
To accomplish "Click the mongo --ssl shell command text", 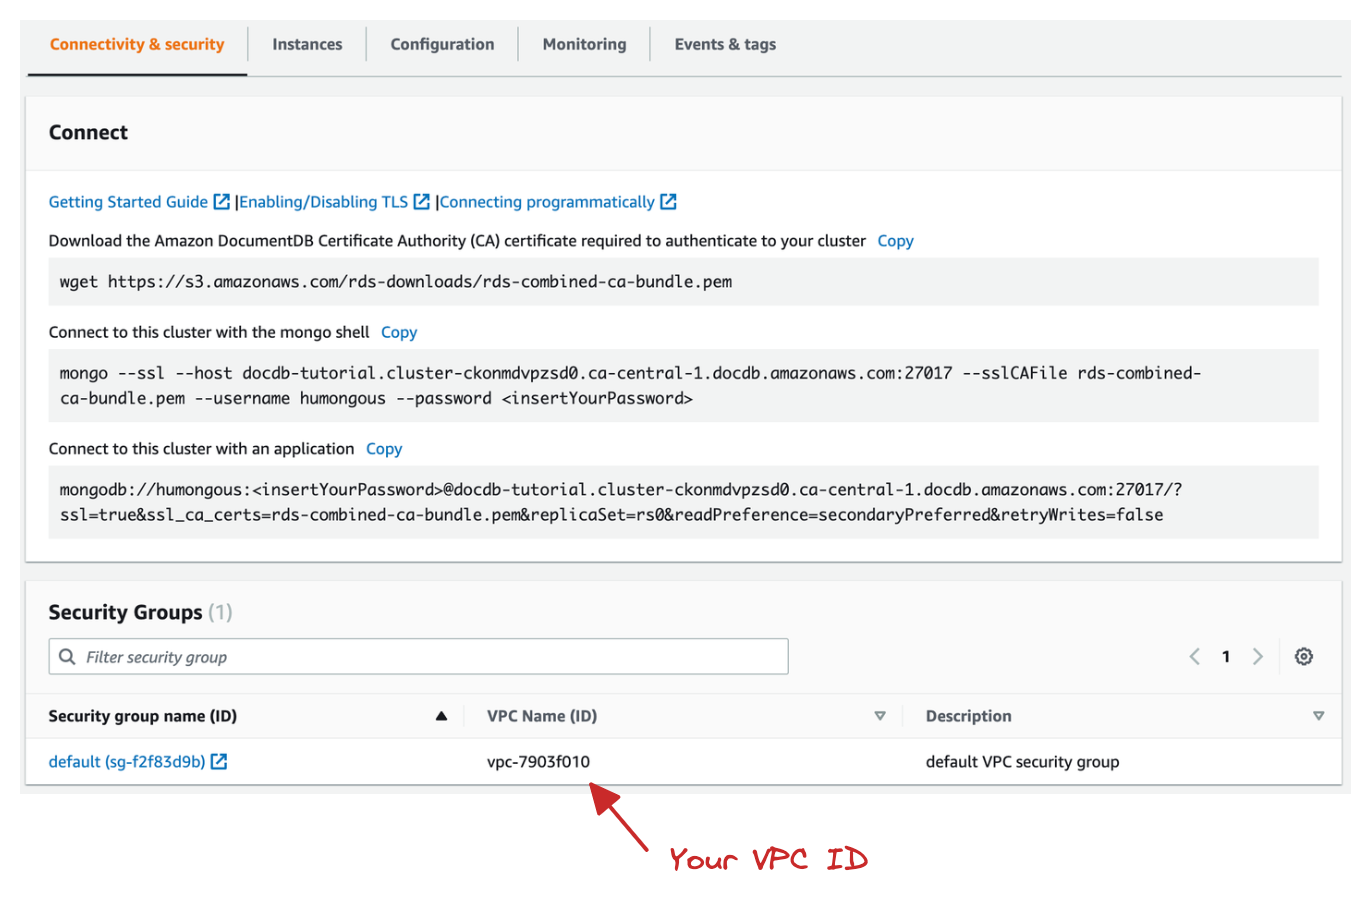I will [630, 385].
